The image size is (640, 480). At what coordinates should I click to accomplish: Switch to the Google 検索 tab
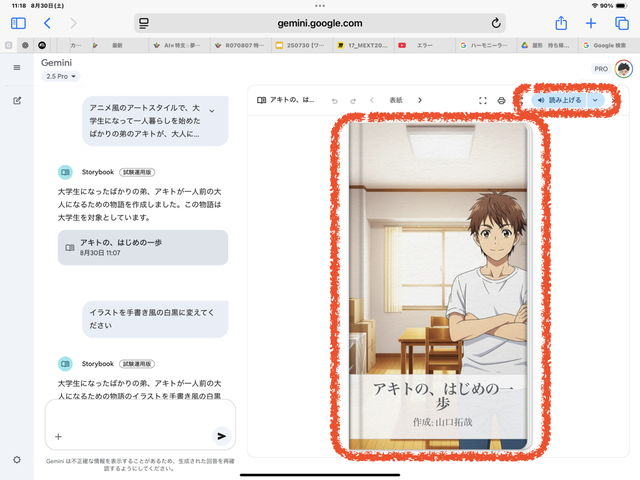point(609,45)
